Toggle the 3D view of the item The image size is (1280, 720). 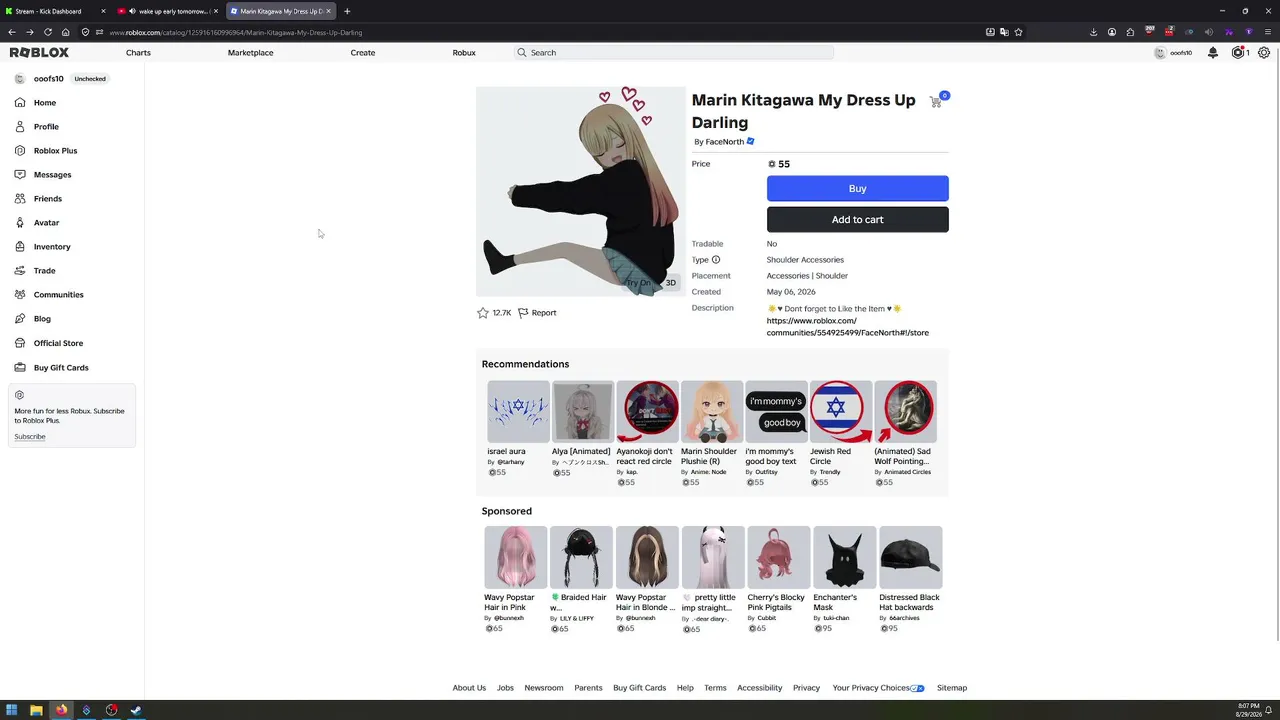coord(670,283)
